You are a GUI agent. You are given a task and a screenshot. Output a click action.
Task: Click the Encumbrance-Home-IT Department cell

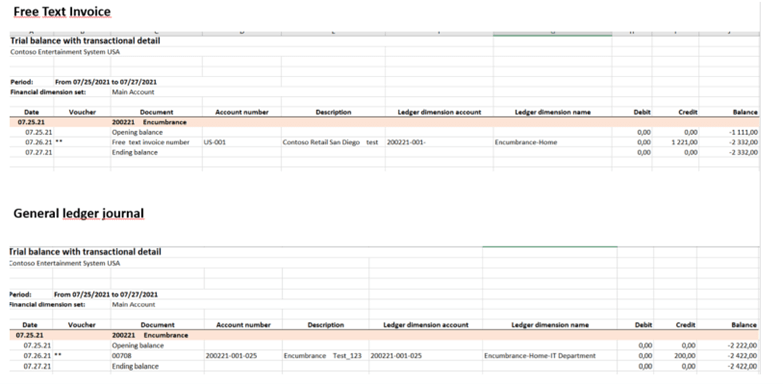540,356
